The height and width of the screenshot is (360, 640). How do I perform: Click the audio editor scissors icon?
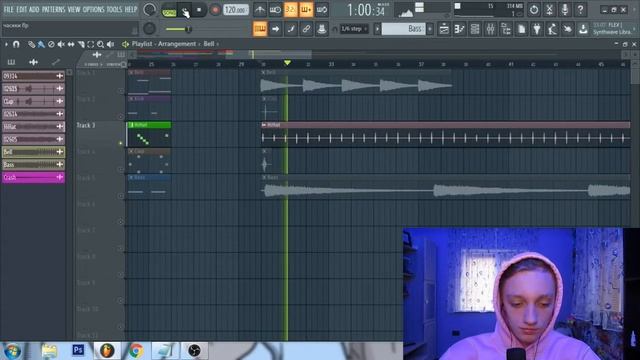pyautogui.click(x=549, y=10)
